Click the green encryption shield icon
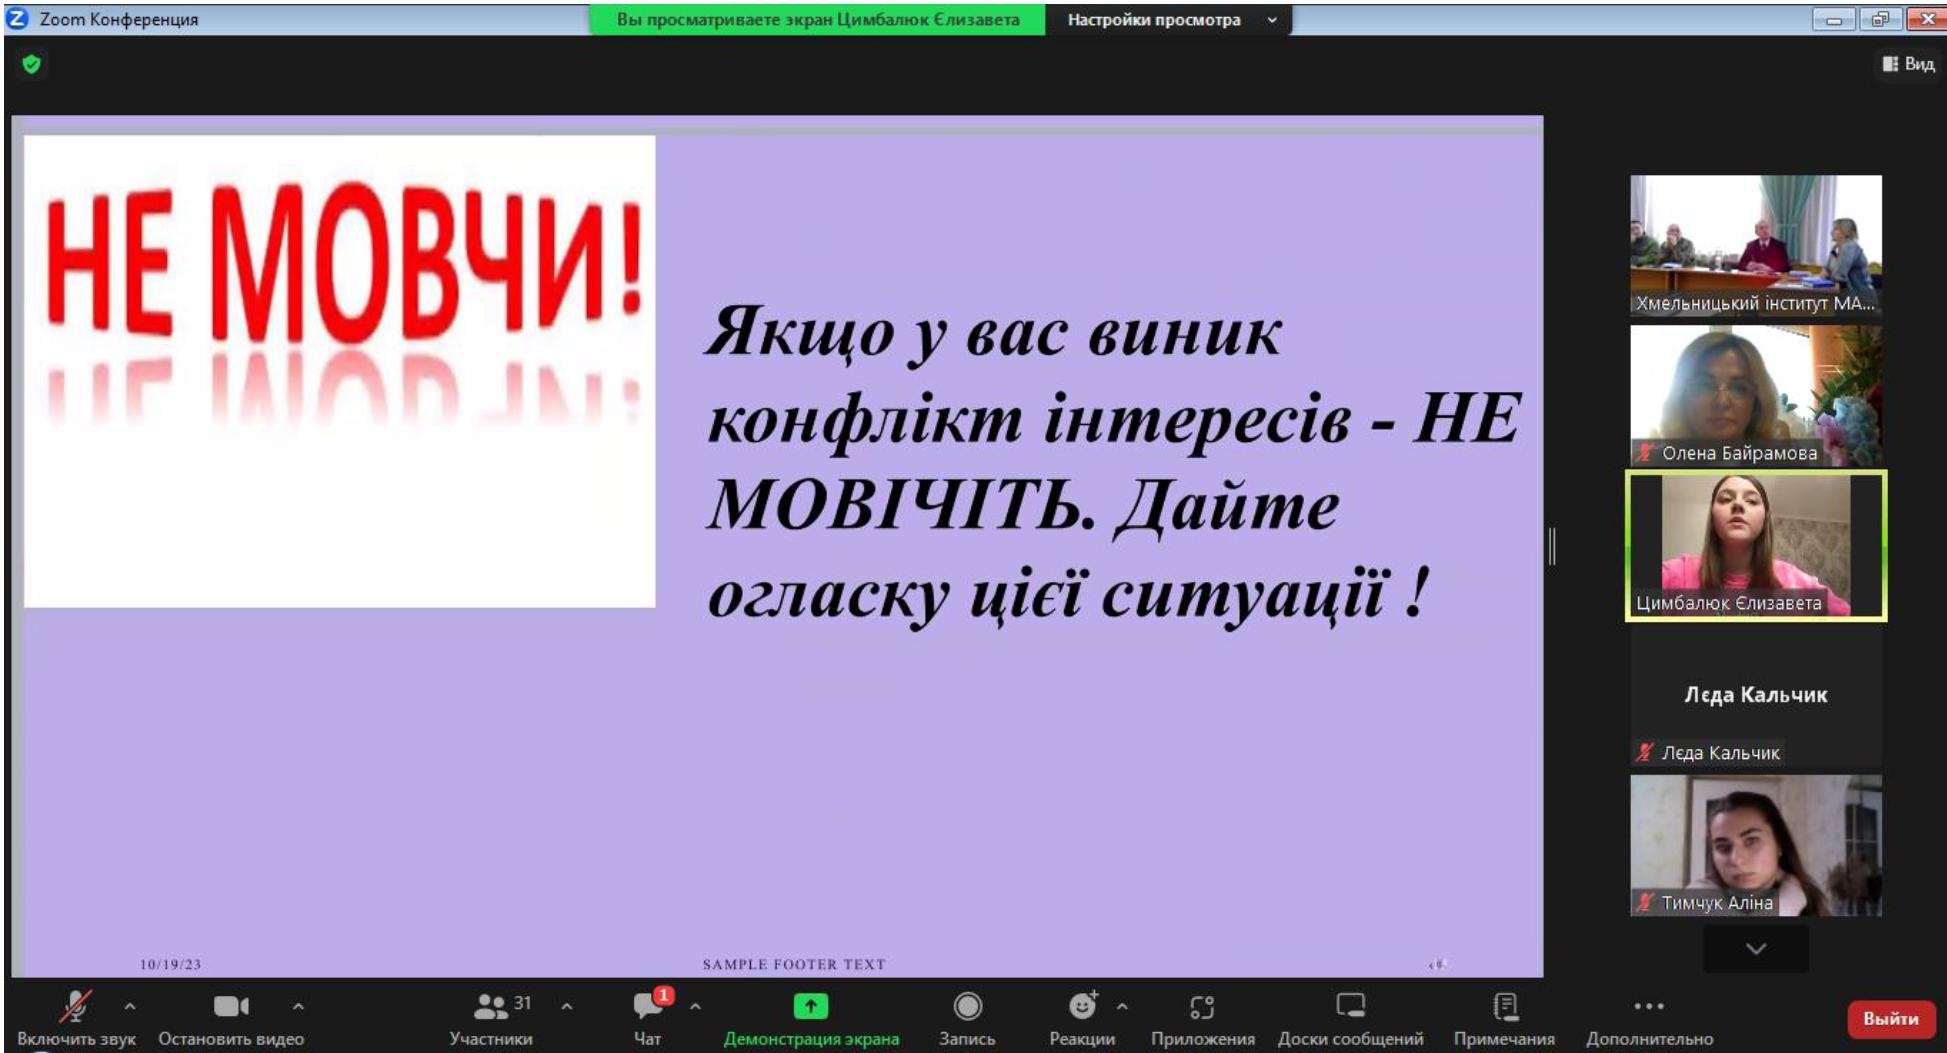 coord(32,65)
